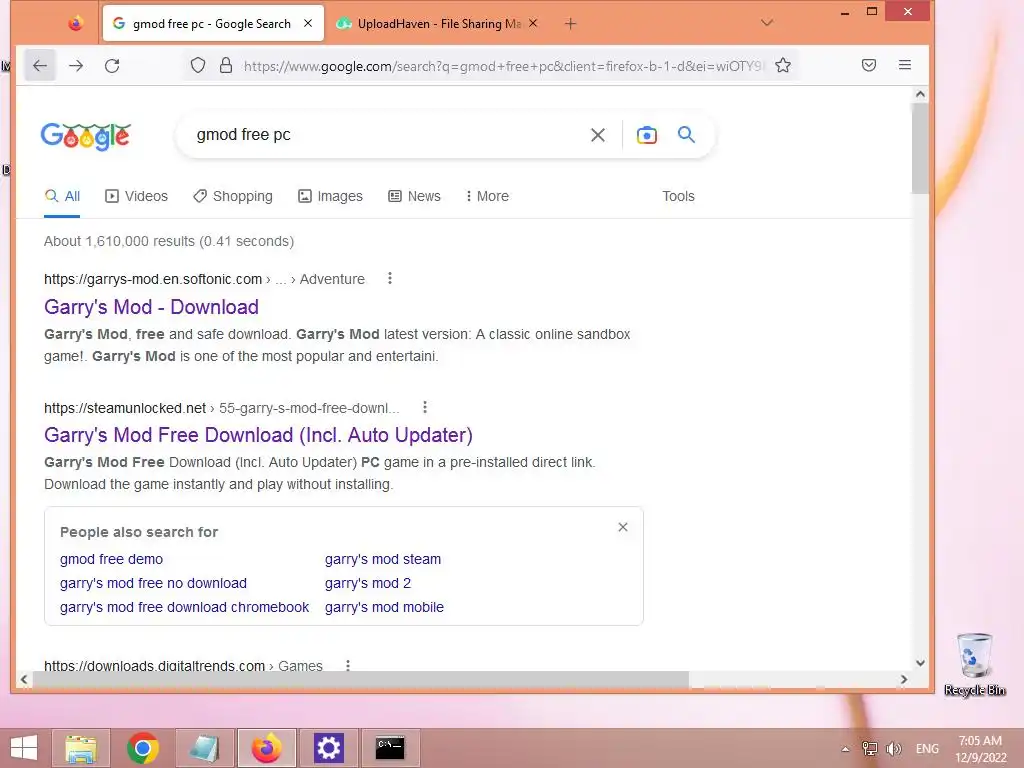Open Garry's Mod Free Download (Incl. Auto Updater)
Screen dimensions: 1024x768
click(259, 435)
